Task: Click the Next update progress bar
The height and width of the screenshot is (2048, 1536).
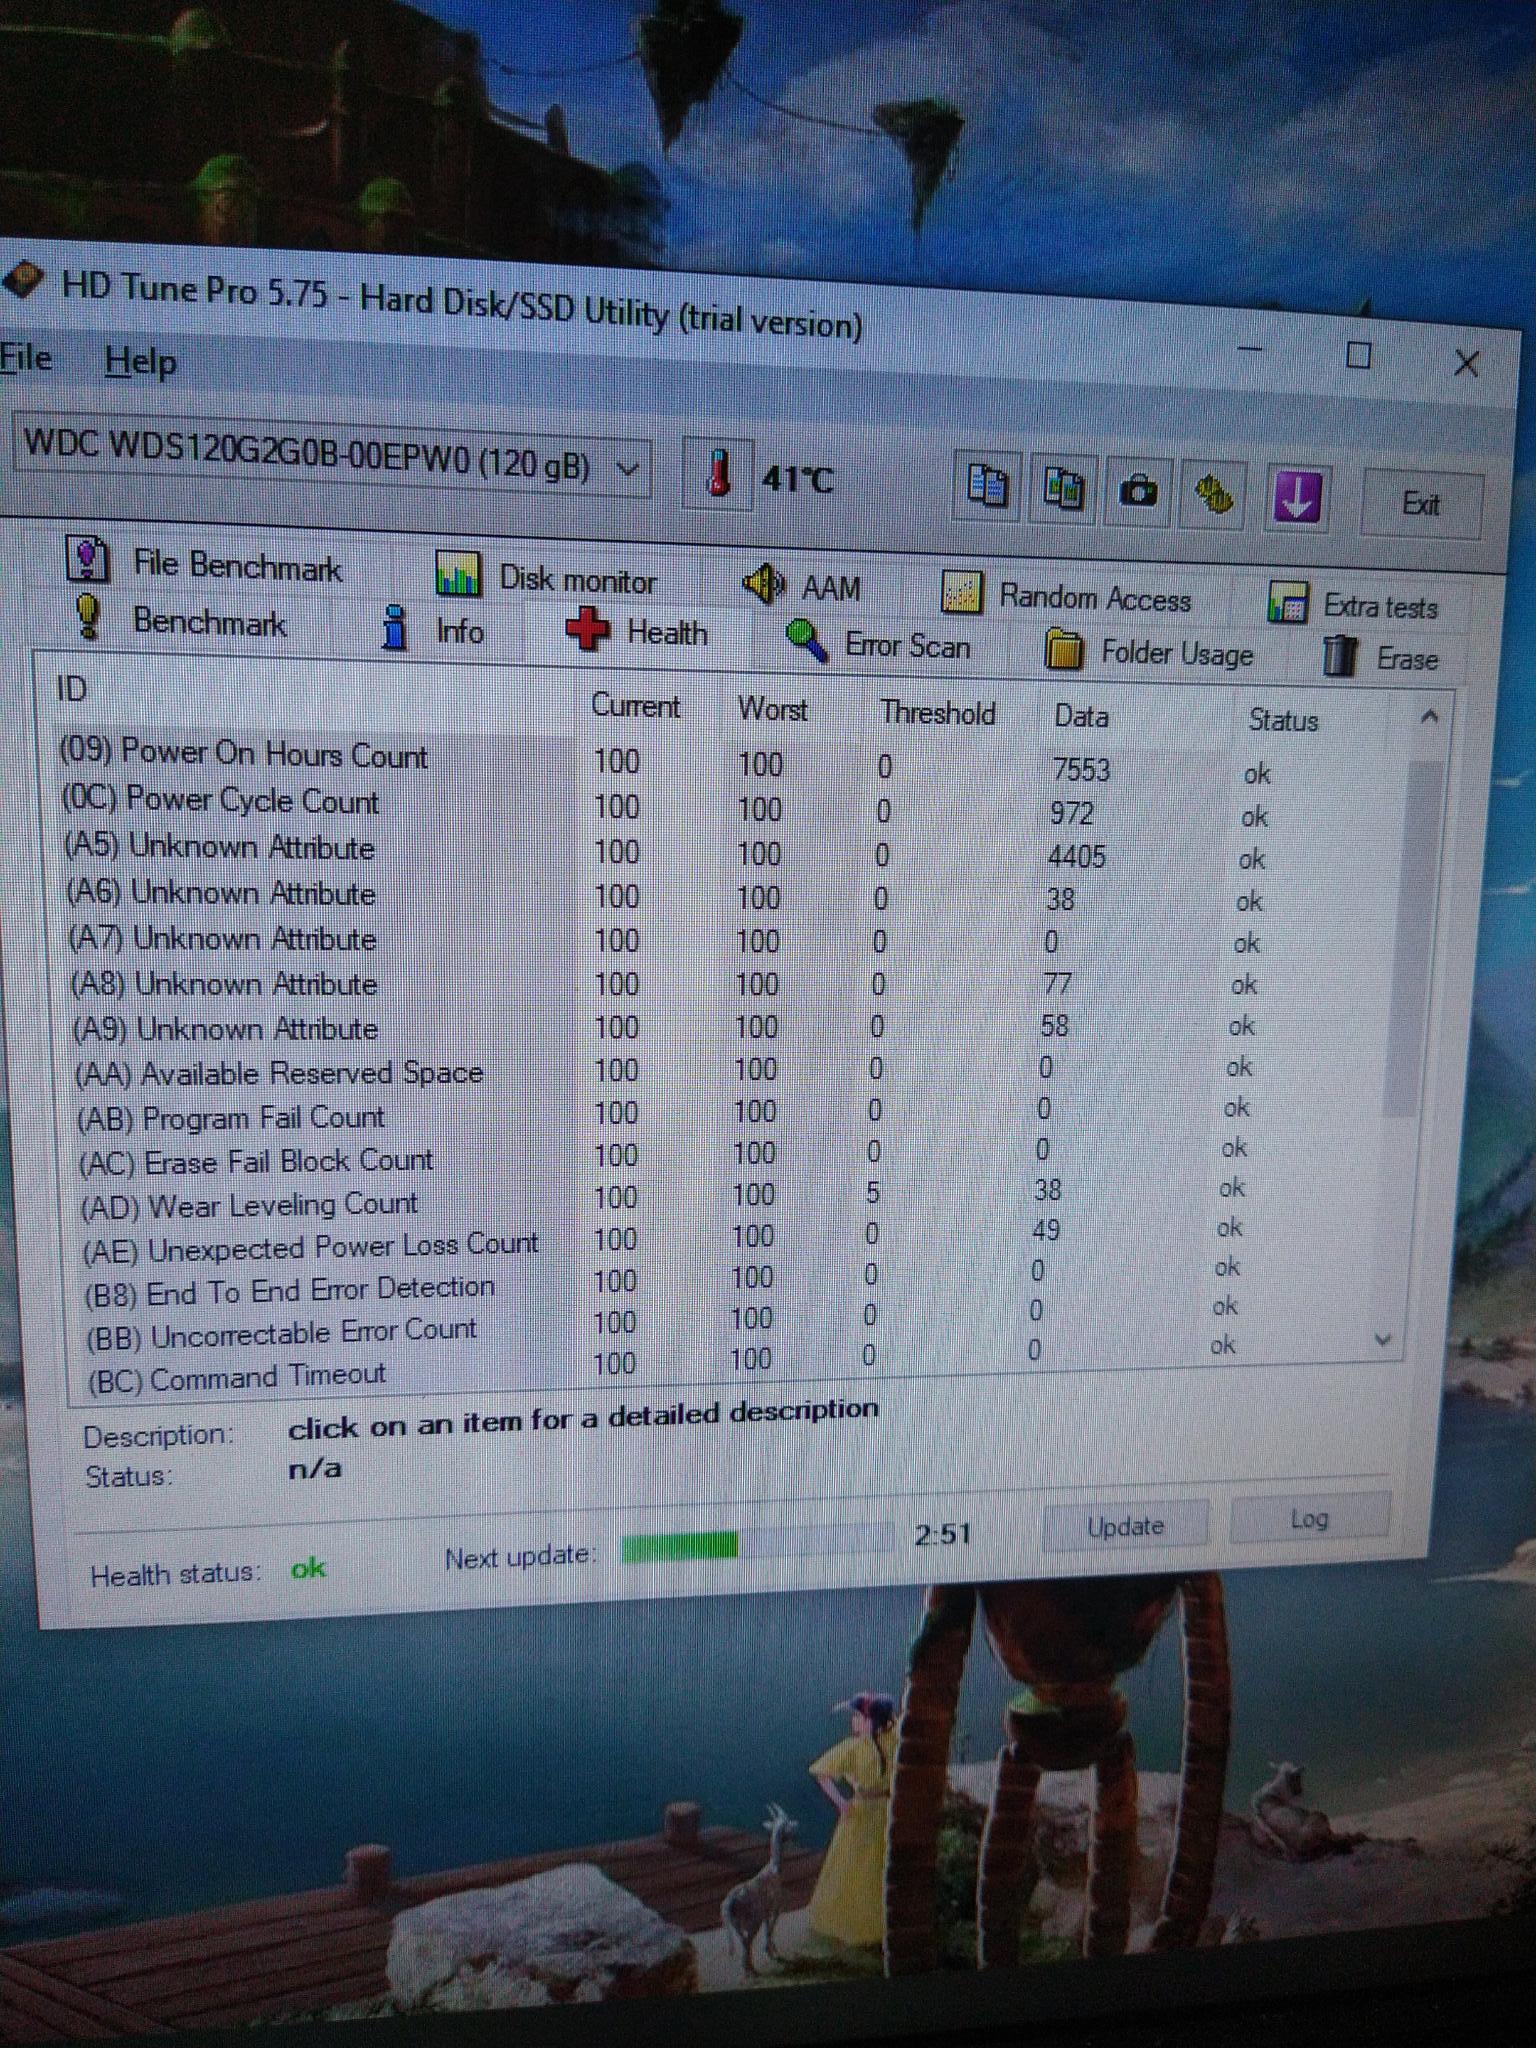Action: 756,1542
